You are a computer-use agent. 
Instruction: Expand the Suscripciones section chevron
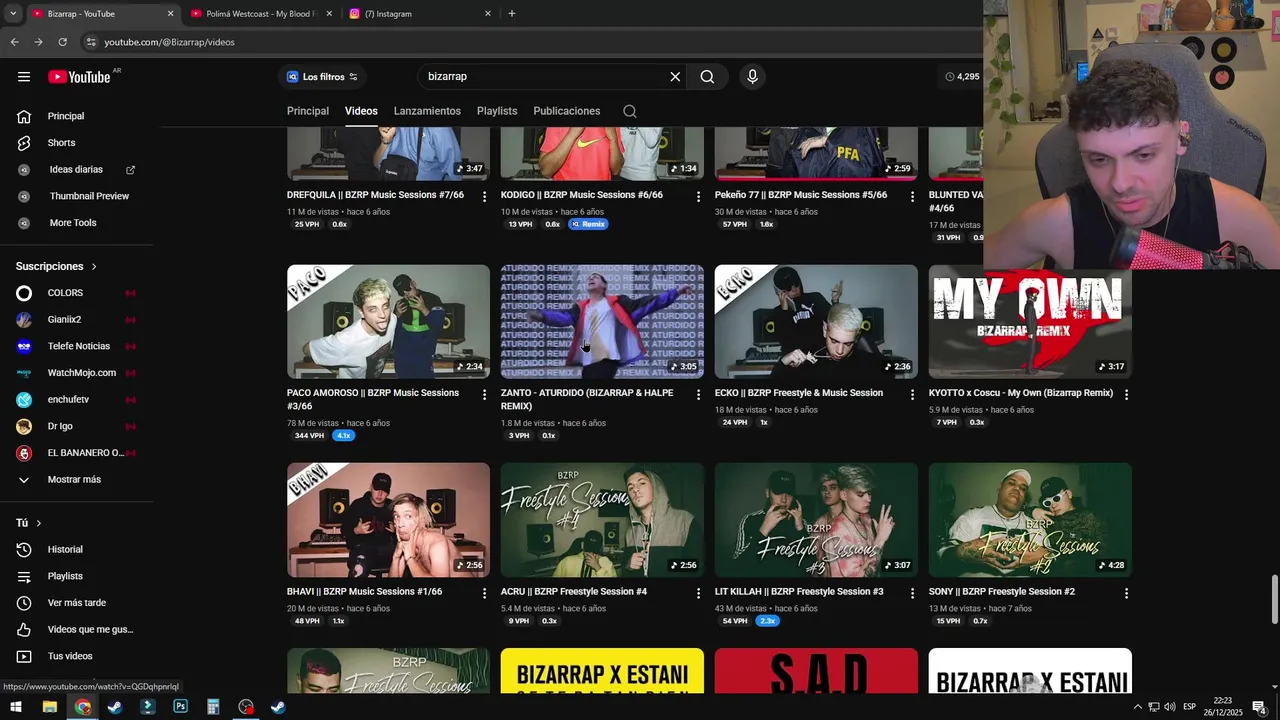coord(94,267)
